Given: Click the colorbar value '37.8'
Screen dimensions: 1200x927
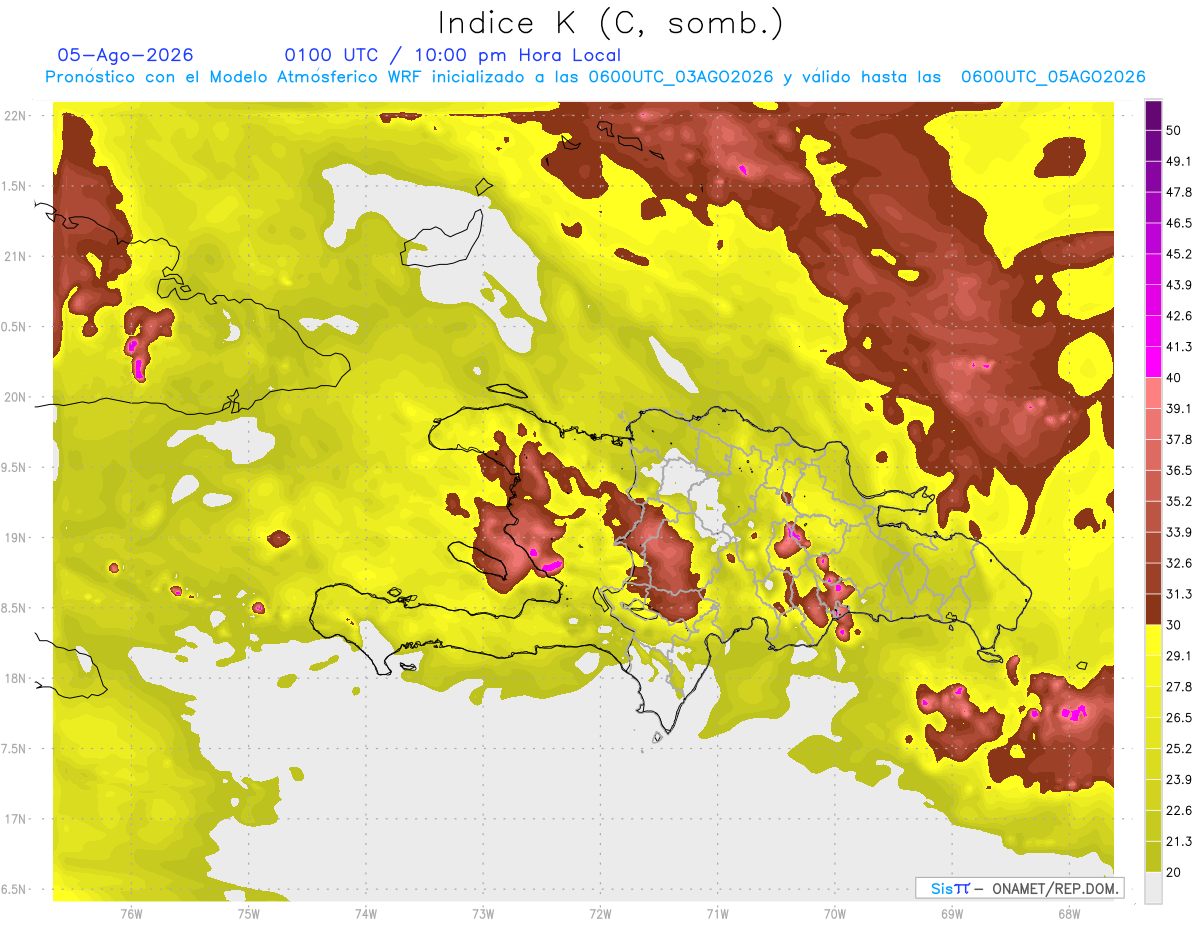Looking at the screenshot, I should 1178,439.
